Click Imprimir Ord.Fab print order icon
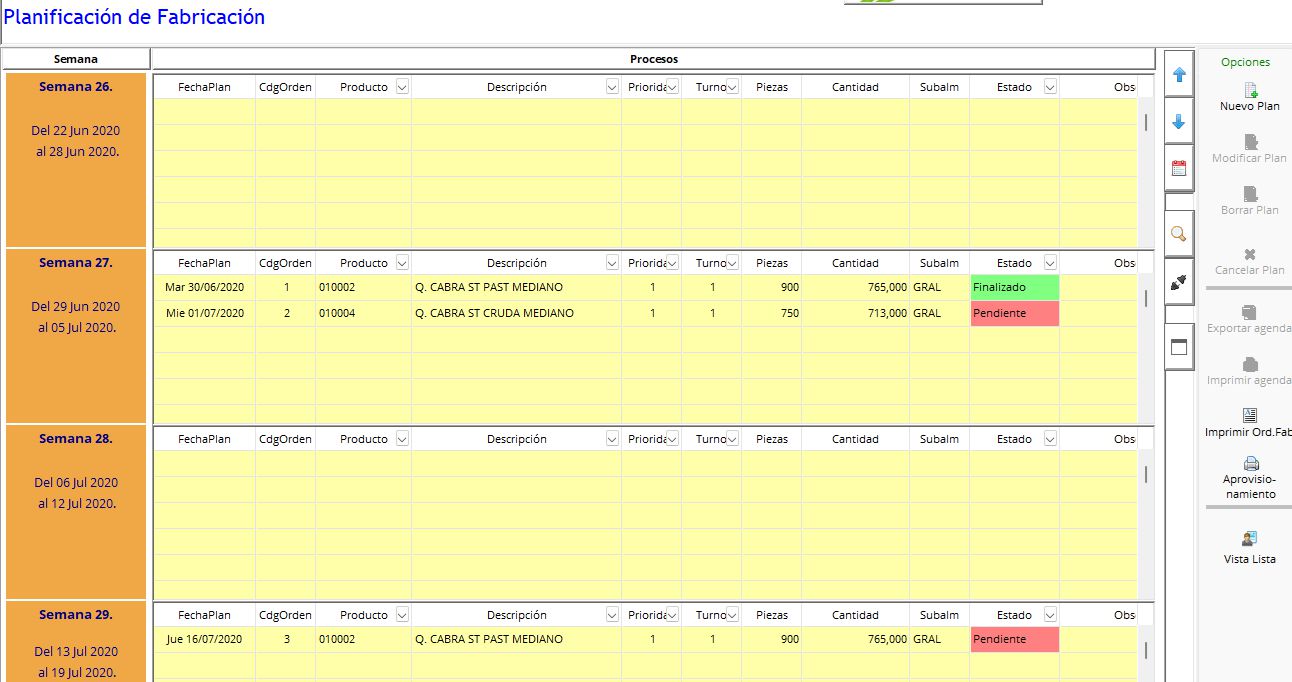 coord(1249,422)
